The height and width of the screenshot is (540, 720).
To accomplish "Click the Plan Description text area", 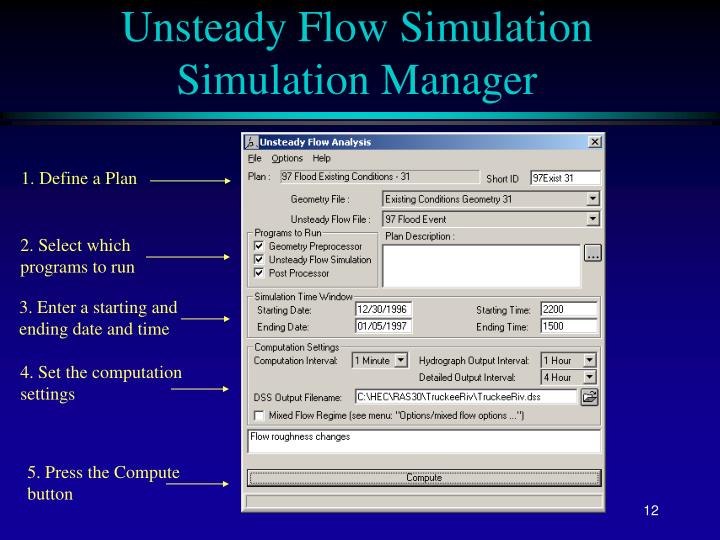I will [481, 266].
